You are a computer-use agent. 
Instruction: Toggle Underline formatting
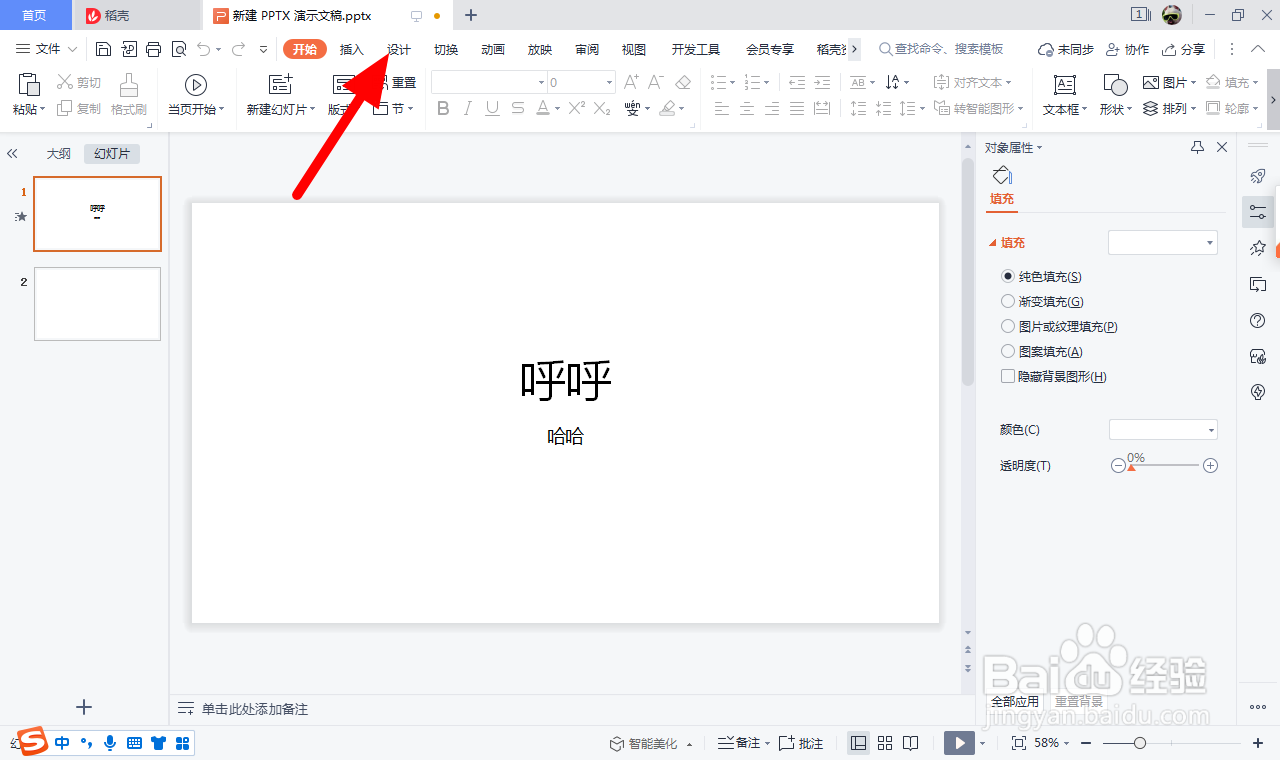(x=492, y=108)
